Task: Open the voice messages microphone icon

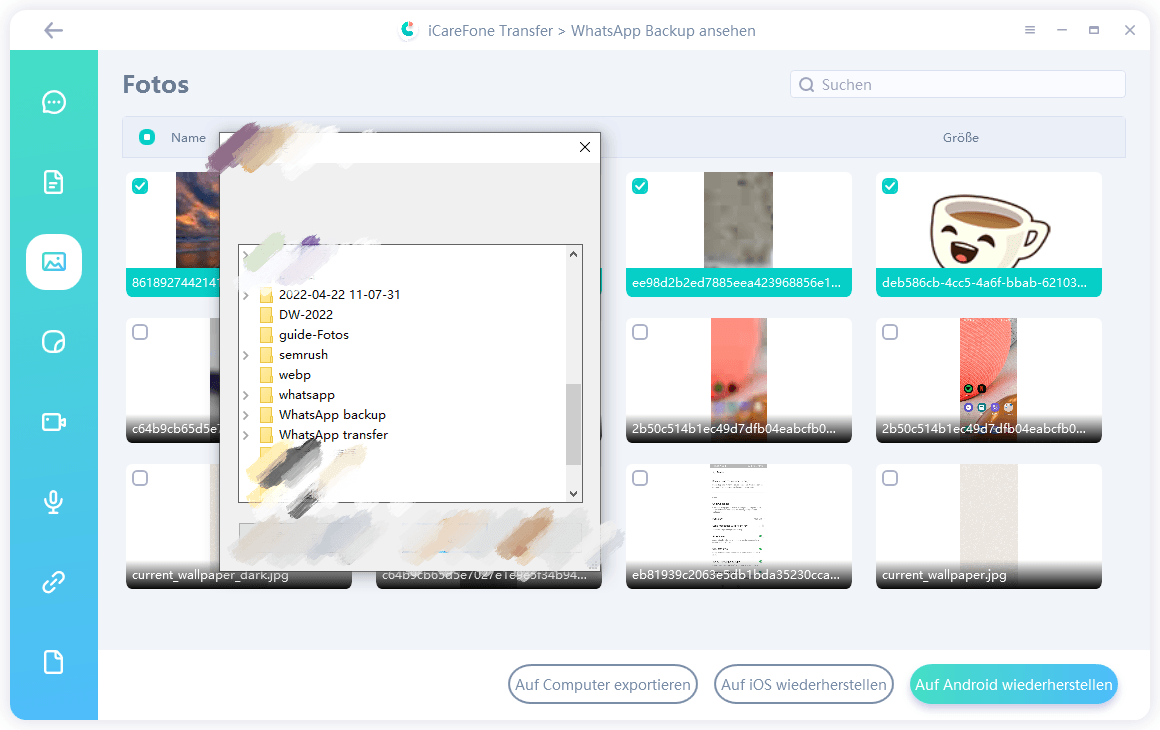Action: [53, 502]
